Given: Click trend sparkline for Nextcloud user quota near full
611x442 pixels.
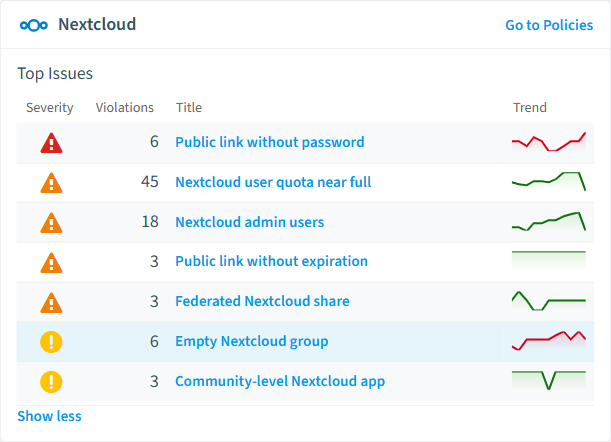Looking at the screenshot, I should tap(549, 182).
